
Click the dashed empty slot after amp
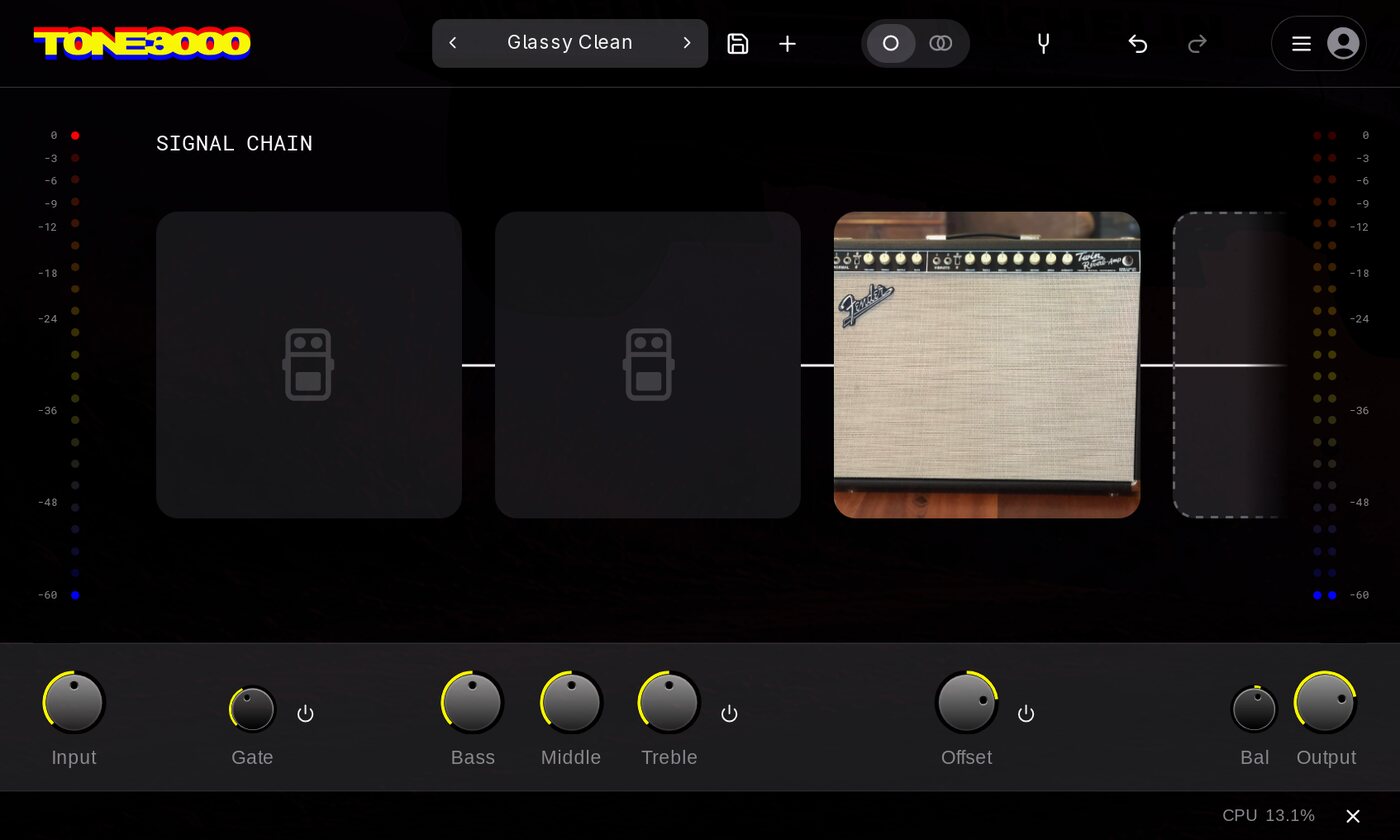[x=1229, y=365]
